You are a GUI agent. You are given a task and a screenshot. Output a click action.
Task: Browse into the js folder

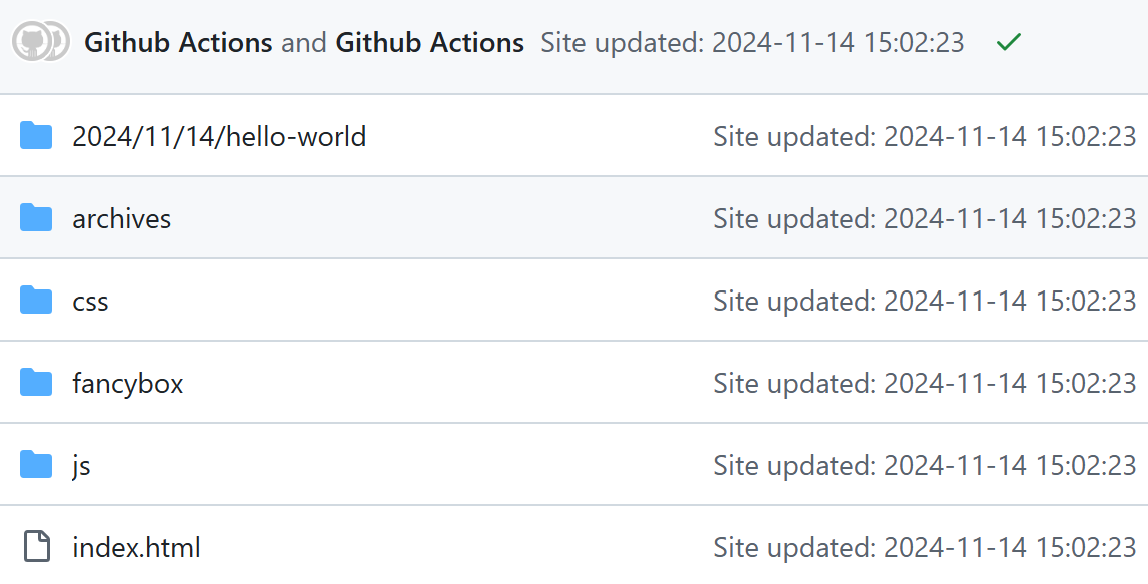pos(81,465)
